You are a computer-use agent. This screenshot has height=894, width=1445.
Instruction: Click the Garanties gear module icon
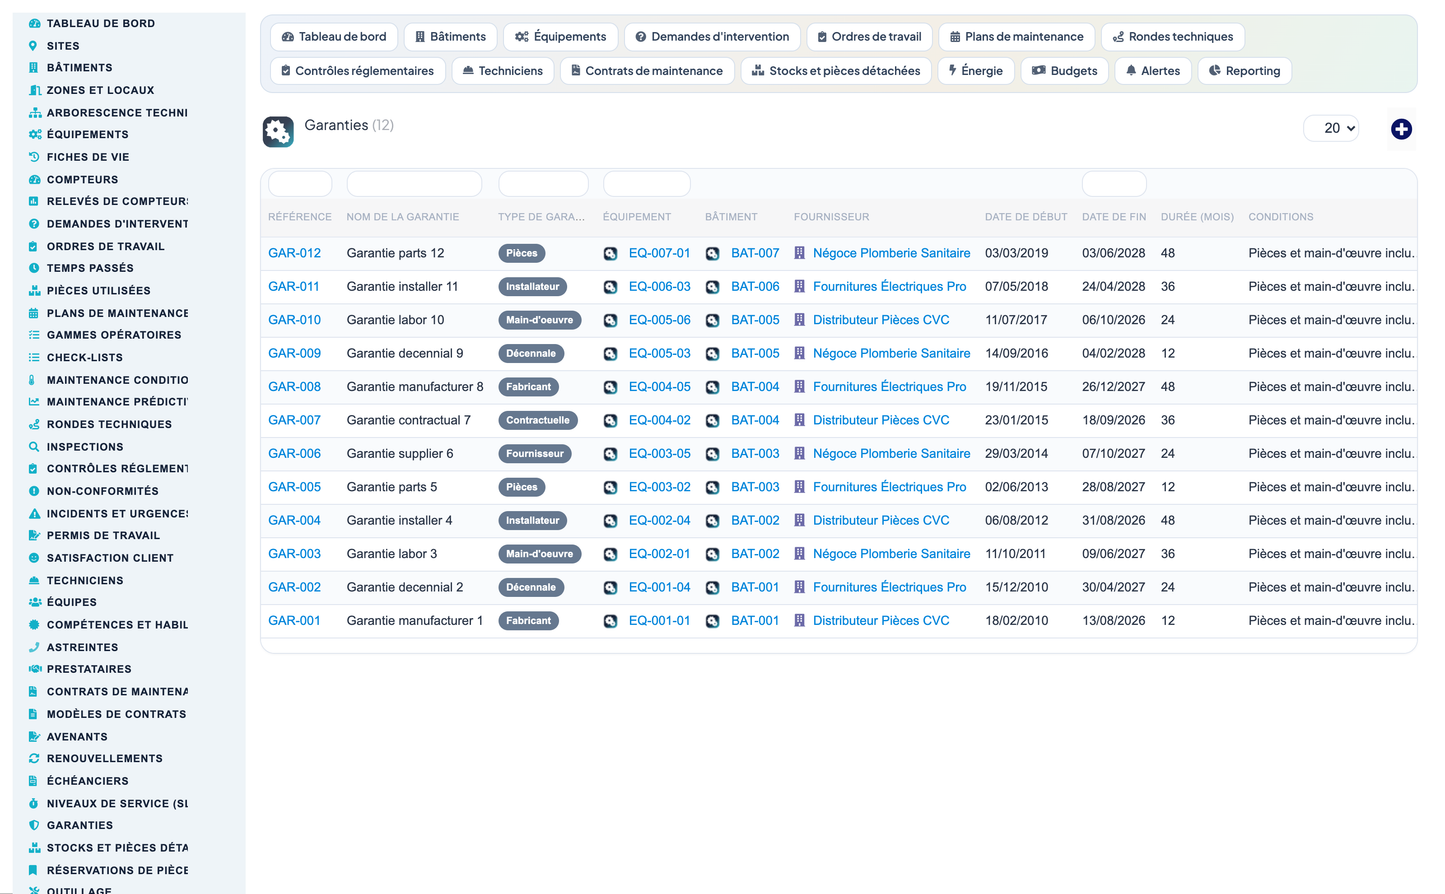pyautogui.click(x=278, y=131)
